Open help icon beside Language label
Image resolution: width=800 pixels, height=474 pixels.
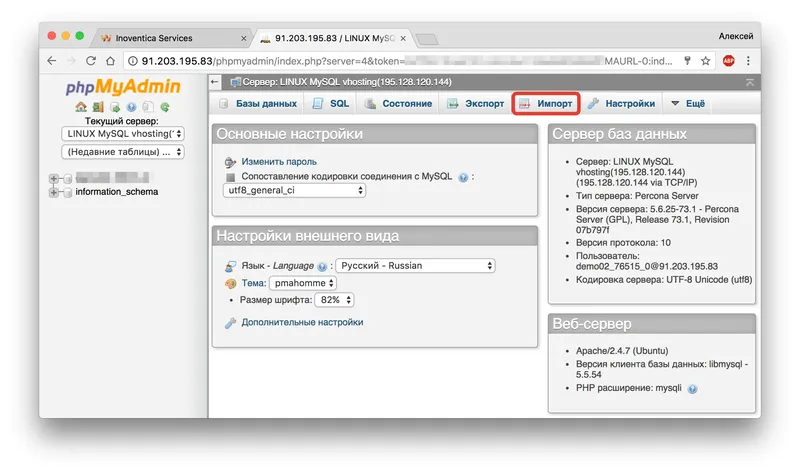(x=322, y=266)
